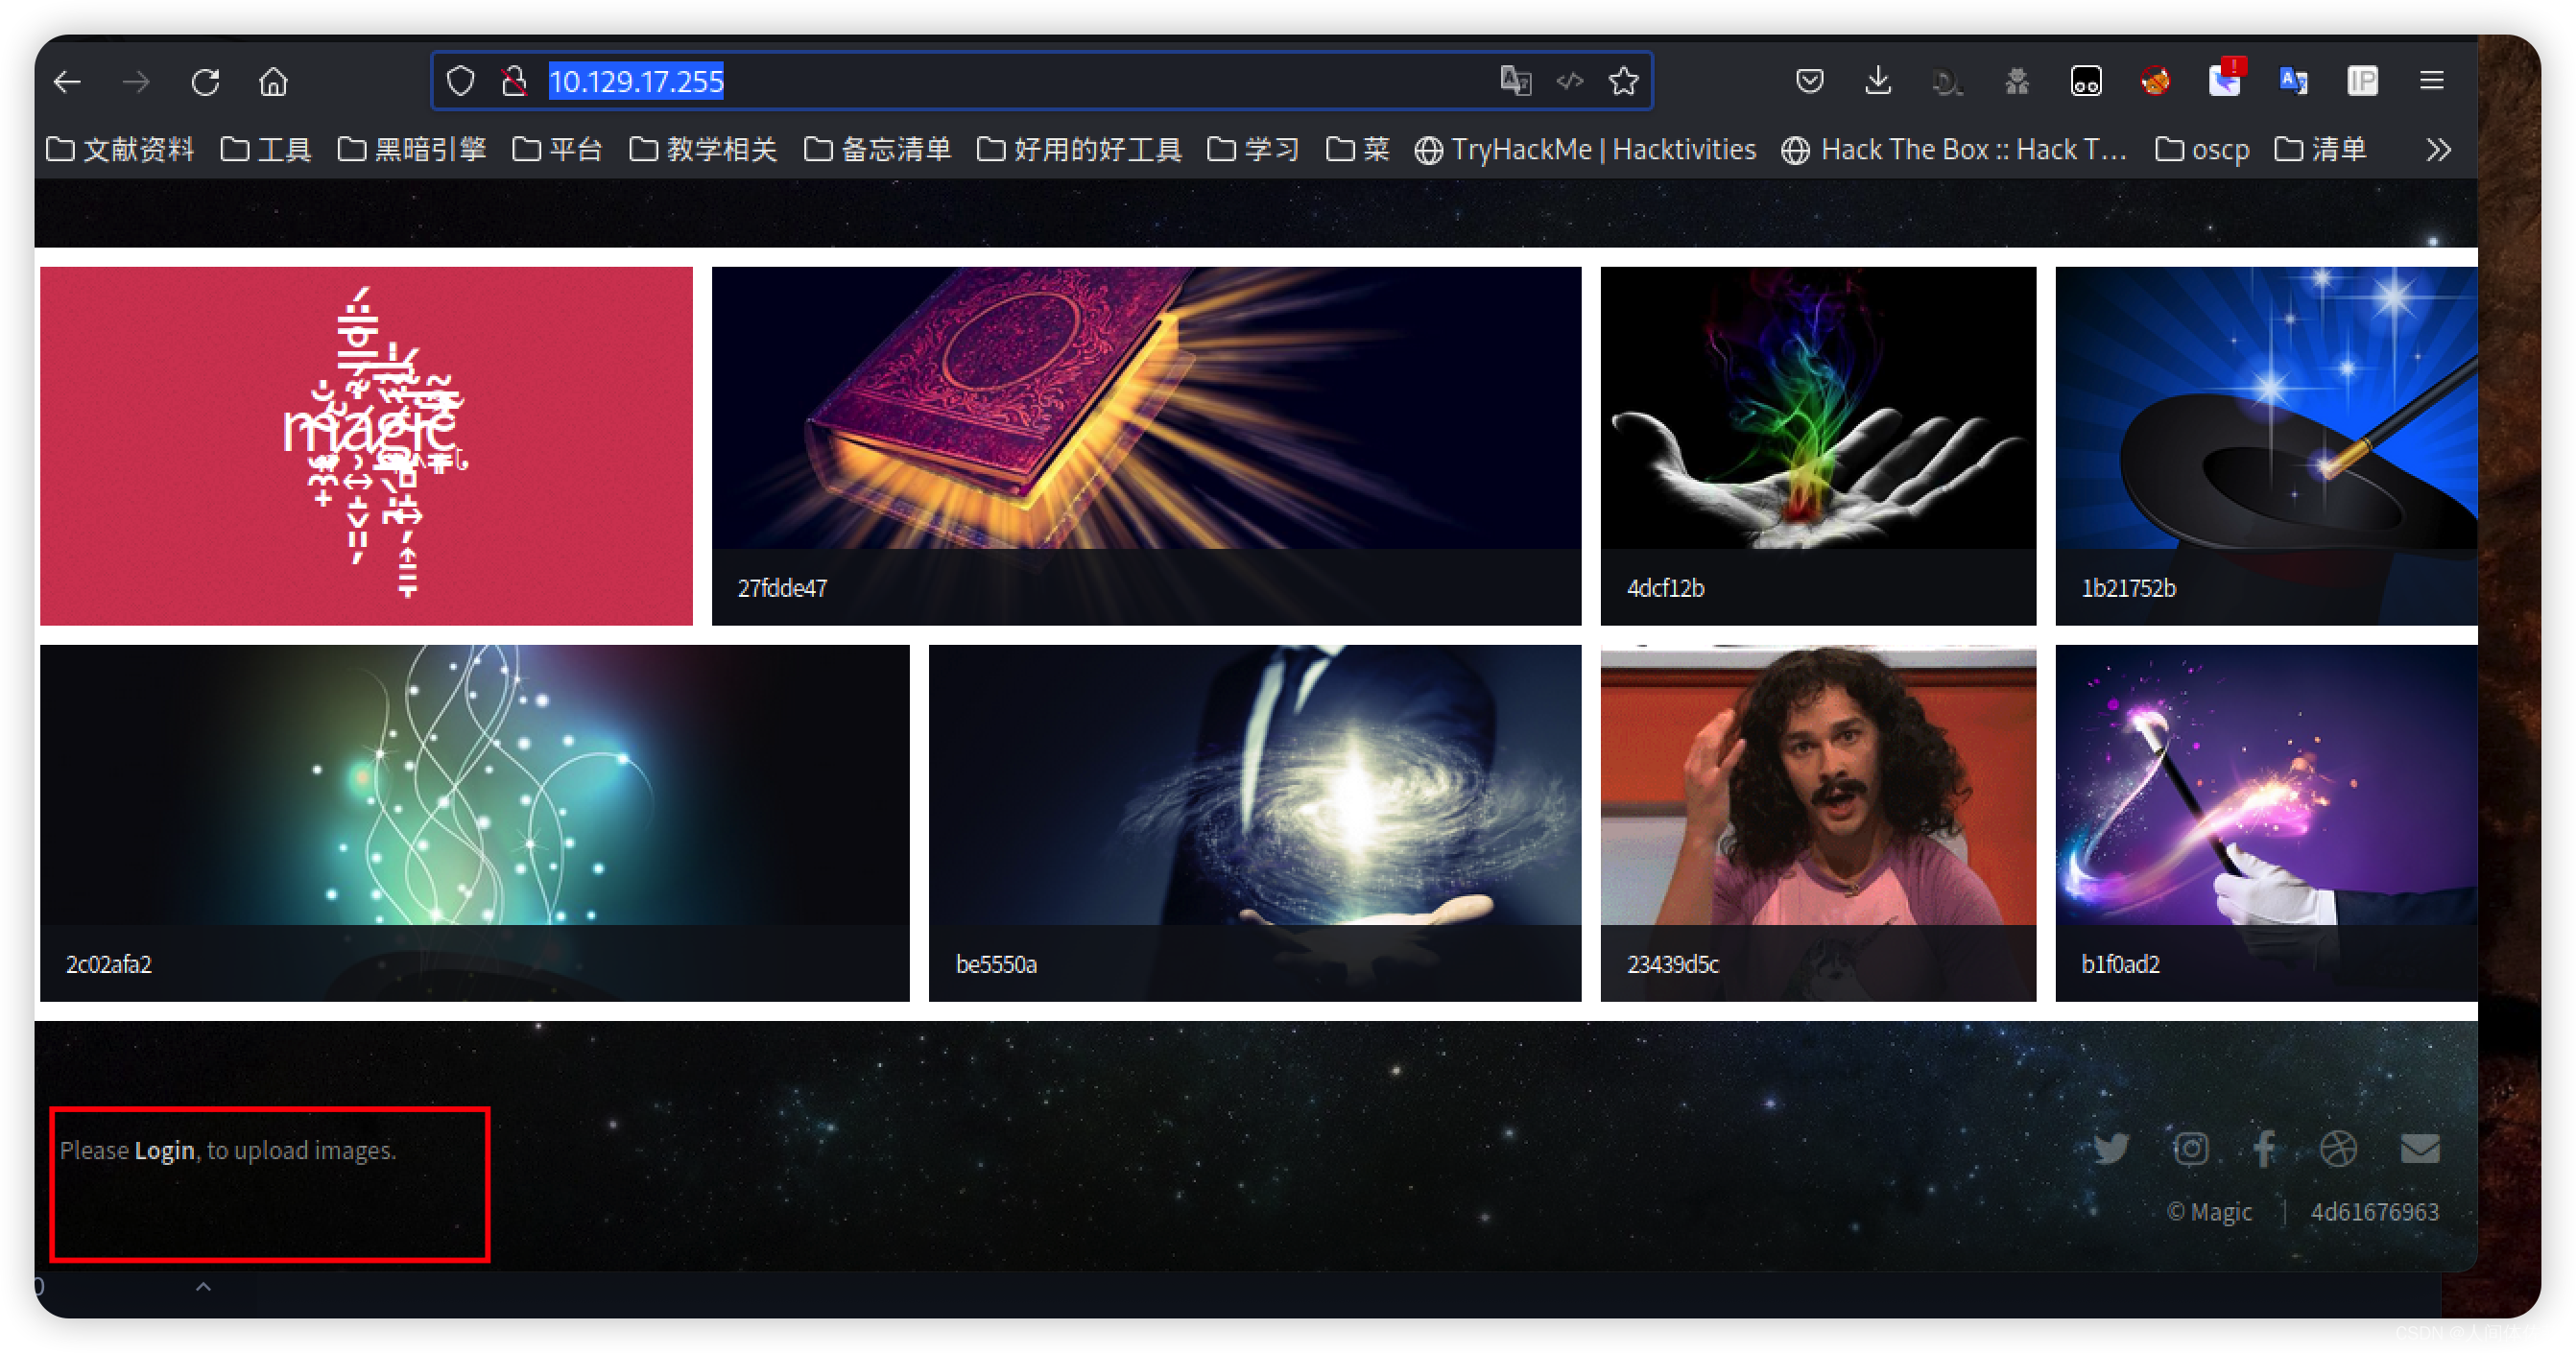Open the oscp bookmark folder
This screenshot has width=2576, height=1353.
(2202, 150)
